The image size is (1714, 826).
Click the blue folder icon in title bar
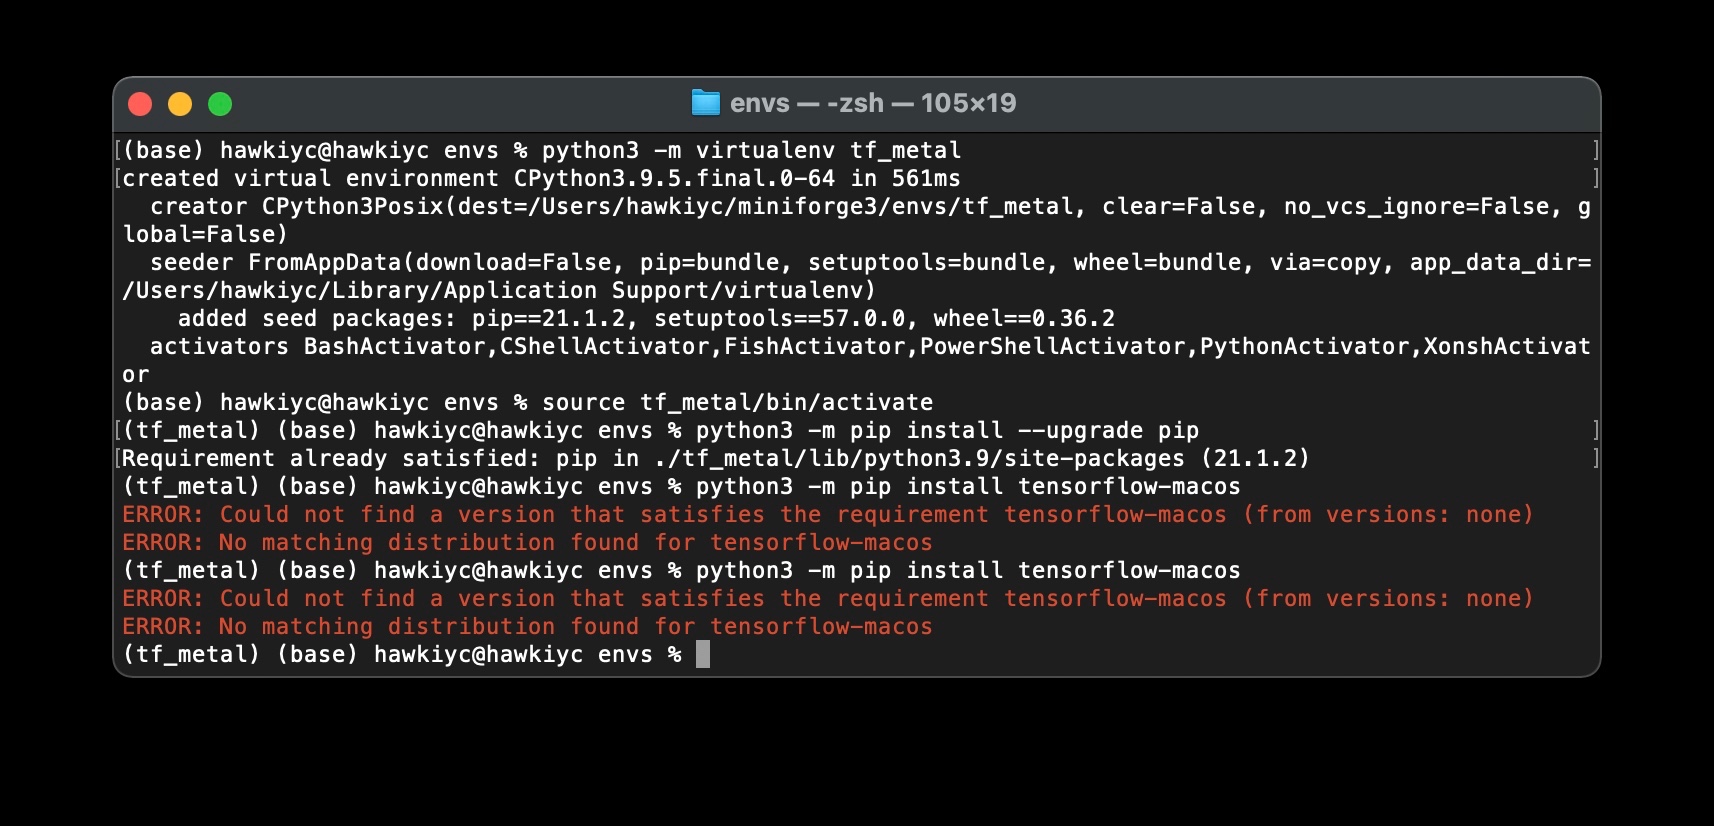(706, 102)
